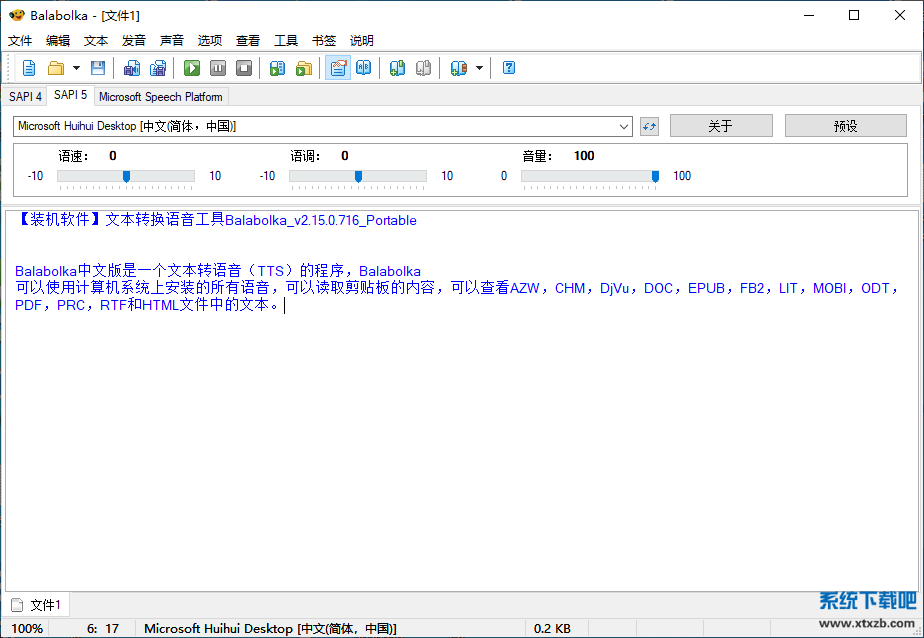This screenshot has width=924, height=638.
Task: Open dropdown arrow next to last book icon
Action: [479, 68]
